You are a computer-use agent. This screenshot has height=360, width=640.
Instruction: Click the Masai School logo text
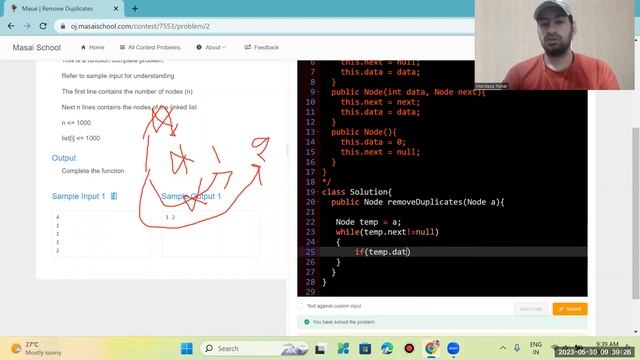[x=37, y=47]
